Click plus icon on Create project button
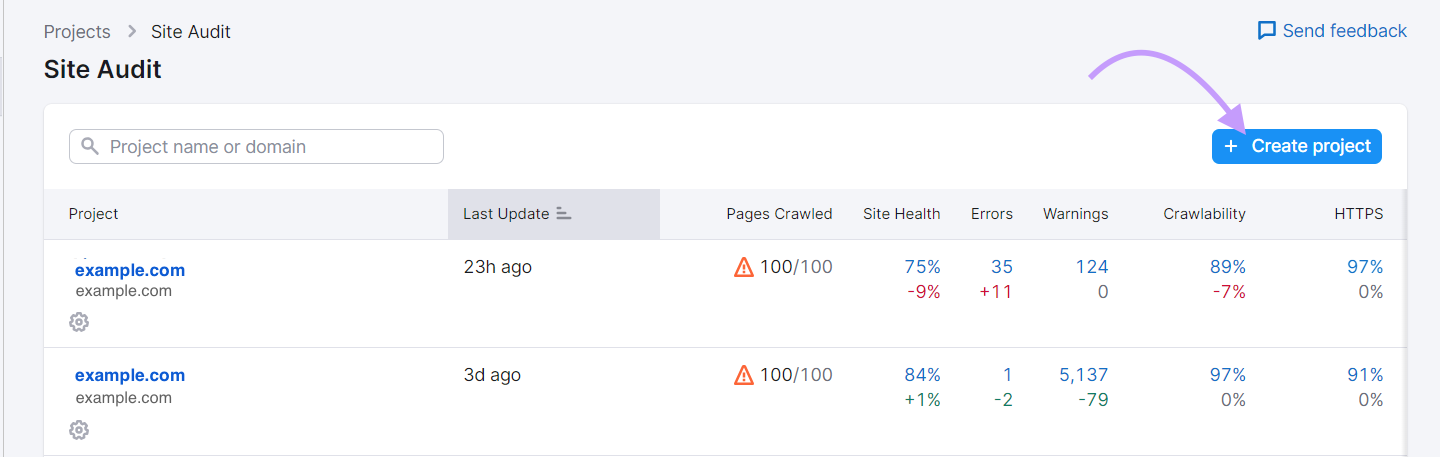The image size is (1440, 457). click(1231, 146)
